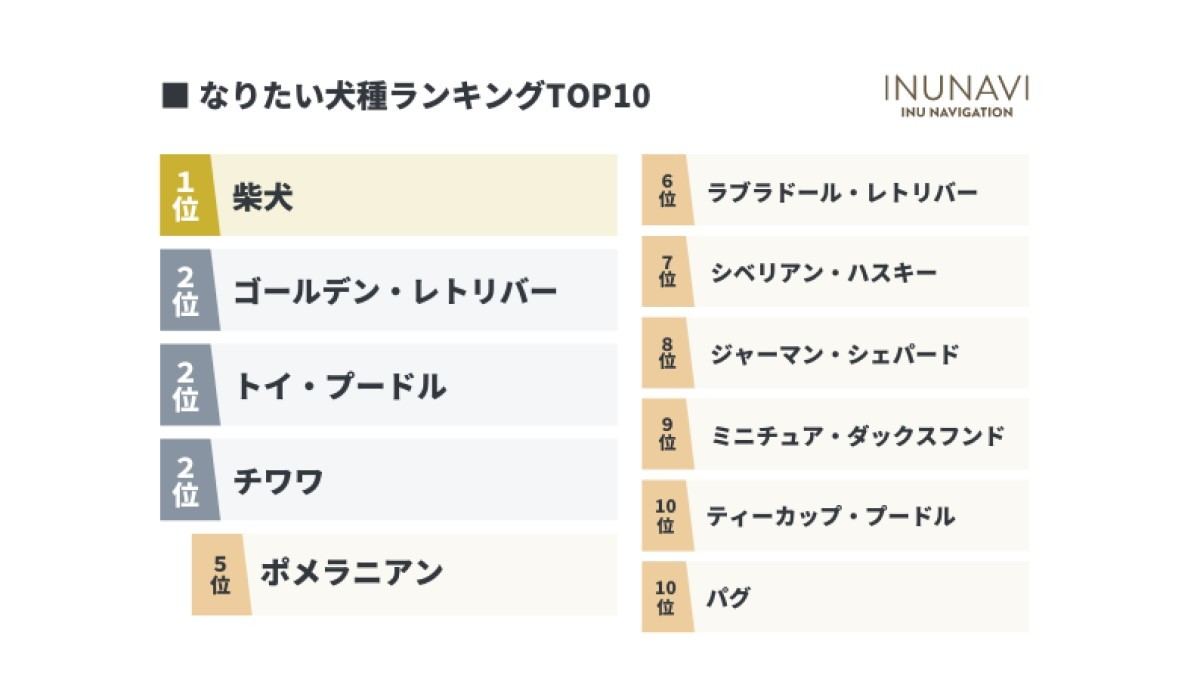Select the ポメラニアン entry
The height and width of the screenshot is (688, 1200).
pos(405,574)
